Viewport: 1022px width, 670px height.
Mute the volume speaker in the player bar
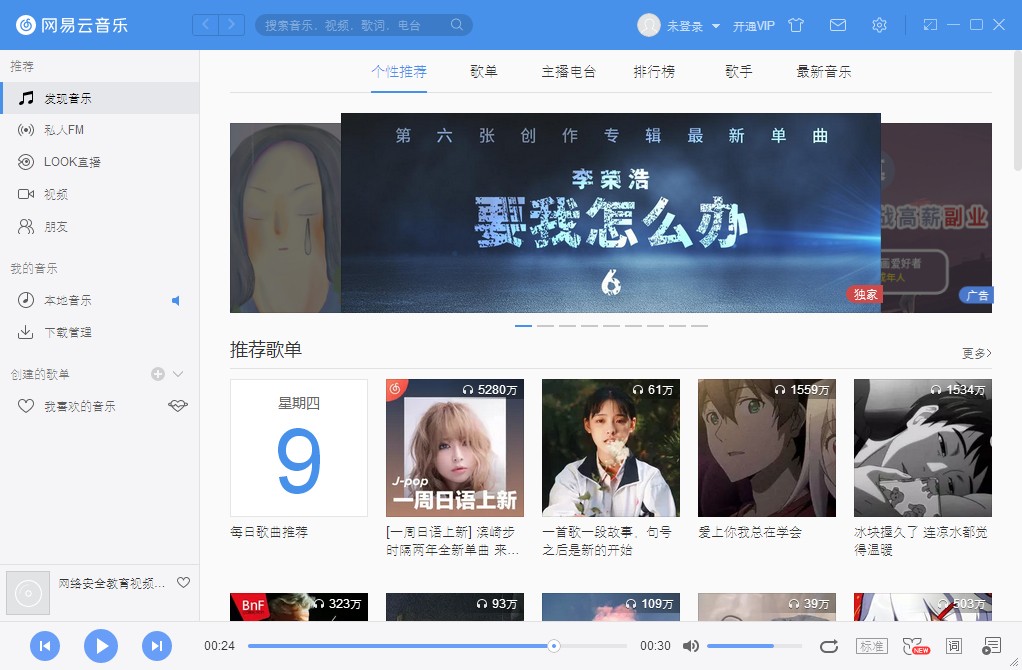(692, 646)
